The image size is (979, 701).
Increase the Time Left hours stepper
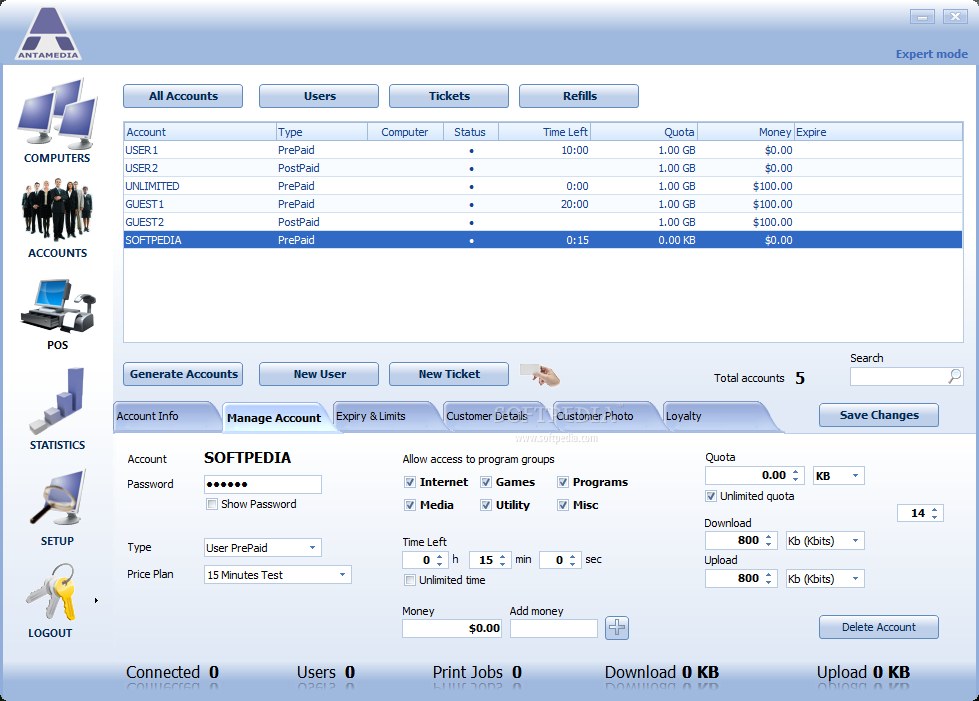(440, 556)
